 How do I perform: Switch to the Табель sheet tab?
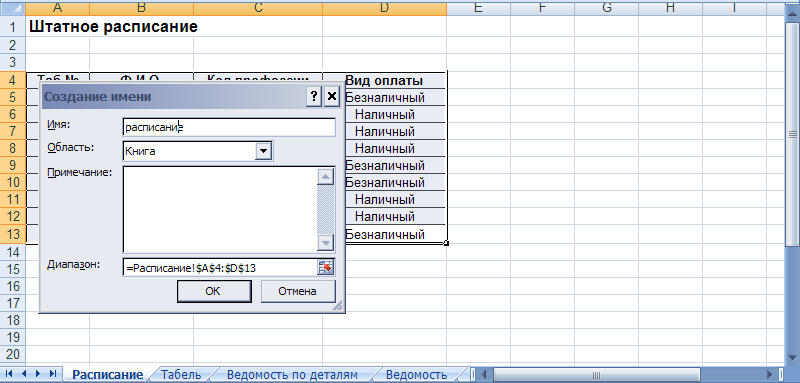pos(181,375)
